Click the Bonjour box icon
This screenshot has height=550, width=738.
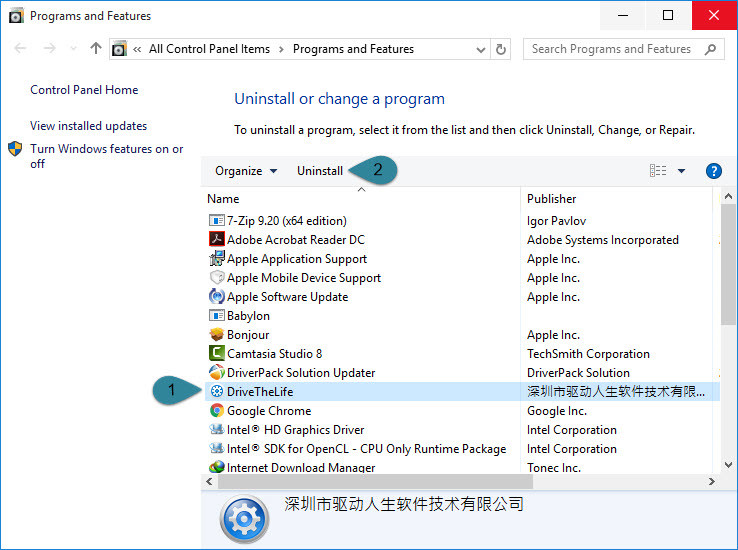[x=217, y=334]
